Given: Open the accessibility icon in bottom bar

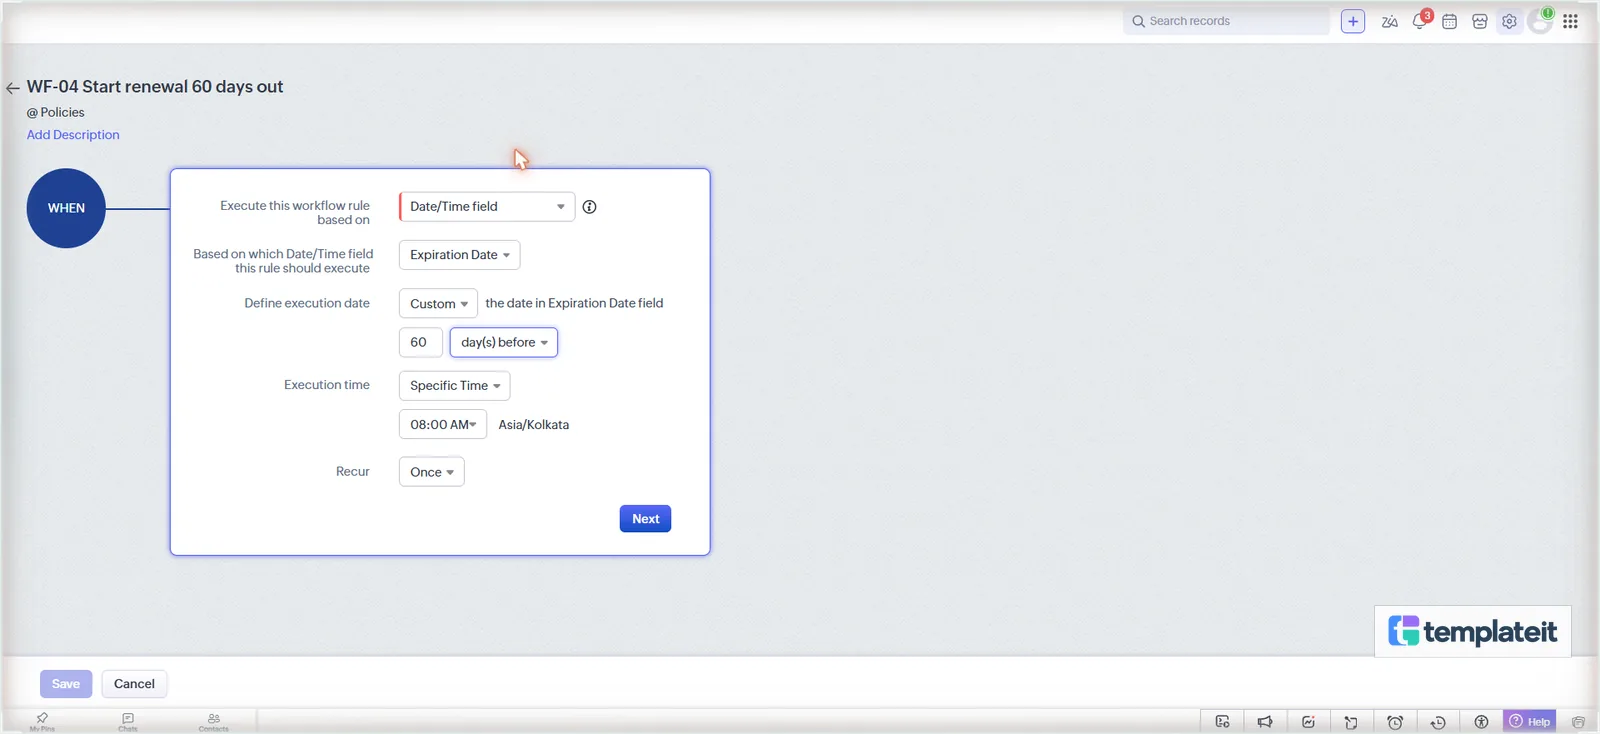Looking at the screenshot, I should pyautogui.click(x=1481, y=722).
